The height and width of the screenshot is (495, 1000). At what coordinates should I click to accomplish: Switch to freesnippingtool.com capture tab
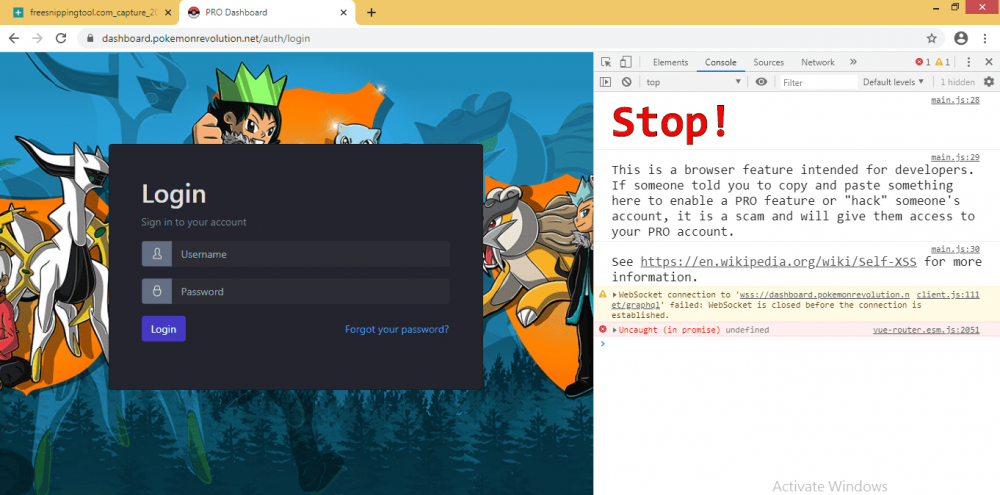89,12
